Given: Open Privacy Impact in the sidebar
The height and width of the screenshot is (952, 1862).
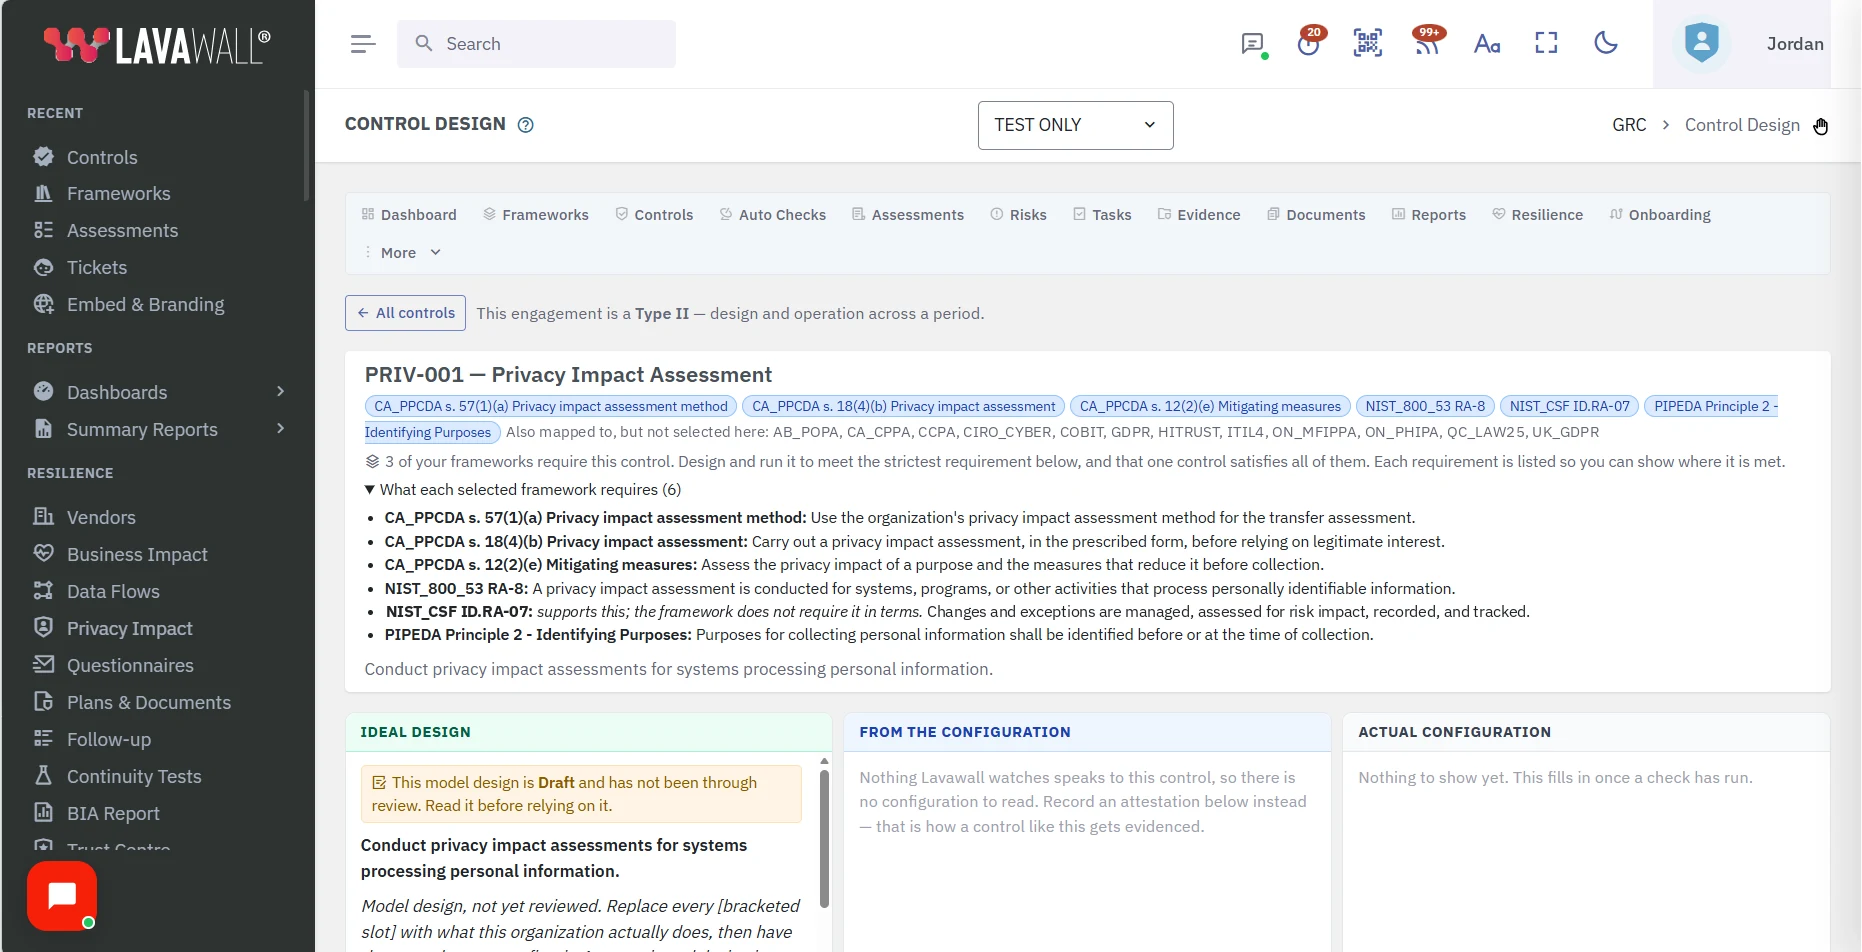Looking at the screenshot, I should 129,628.
